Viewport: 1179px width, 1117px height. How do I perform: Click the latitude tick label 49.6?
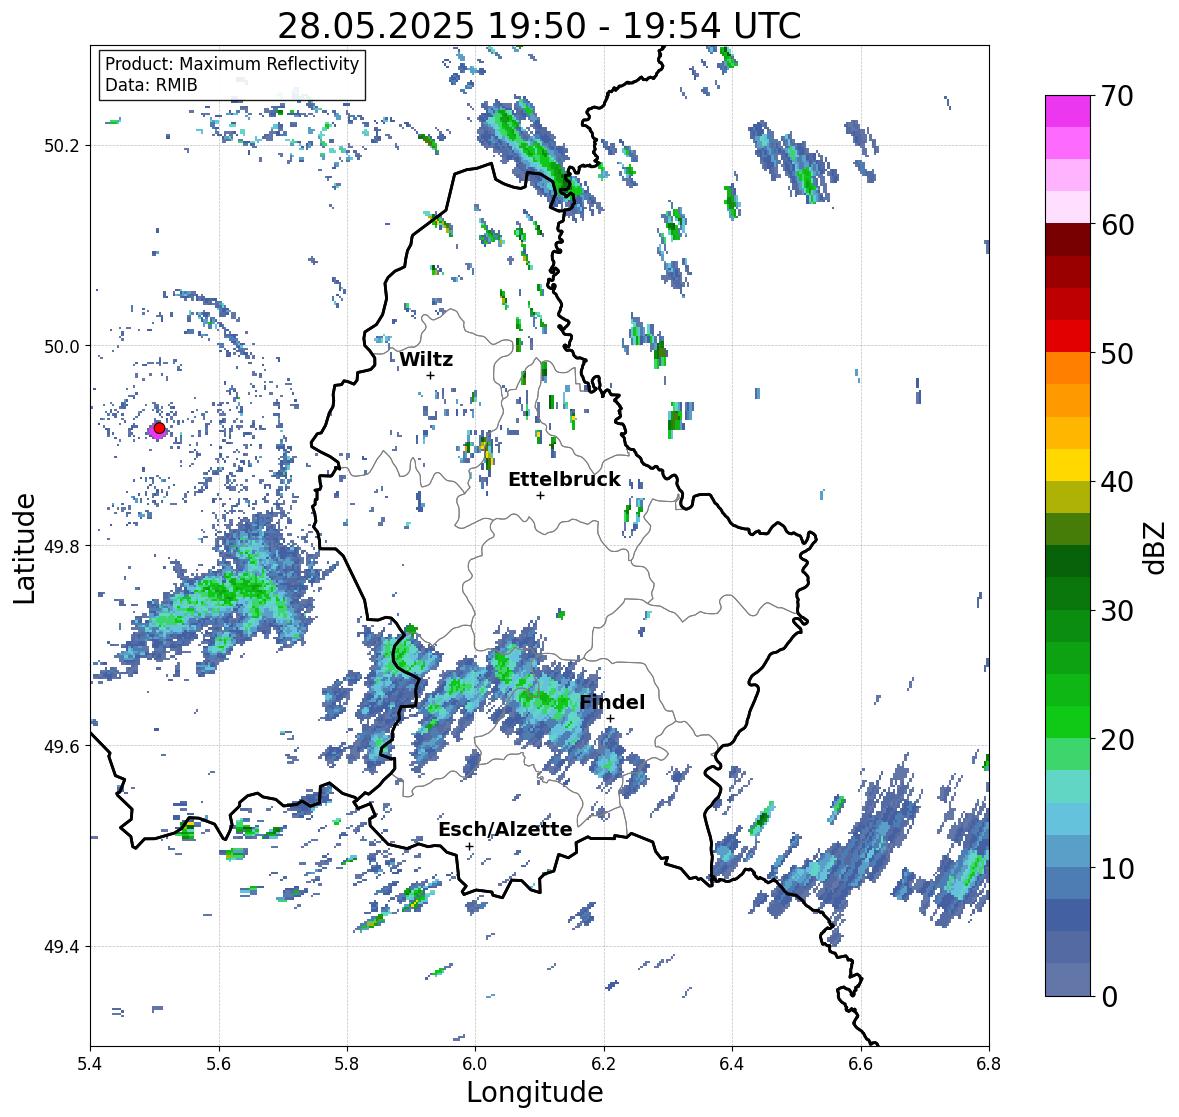point(62,746)
